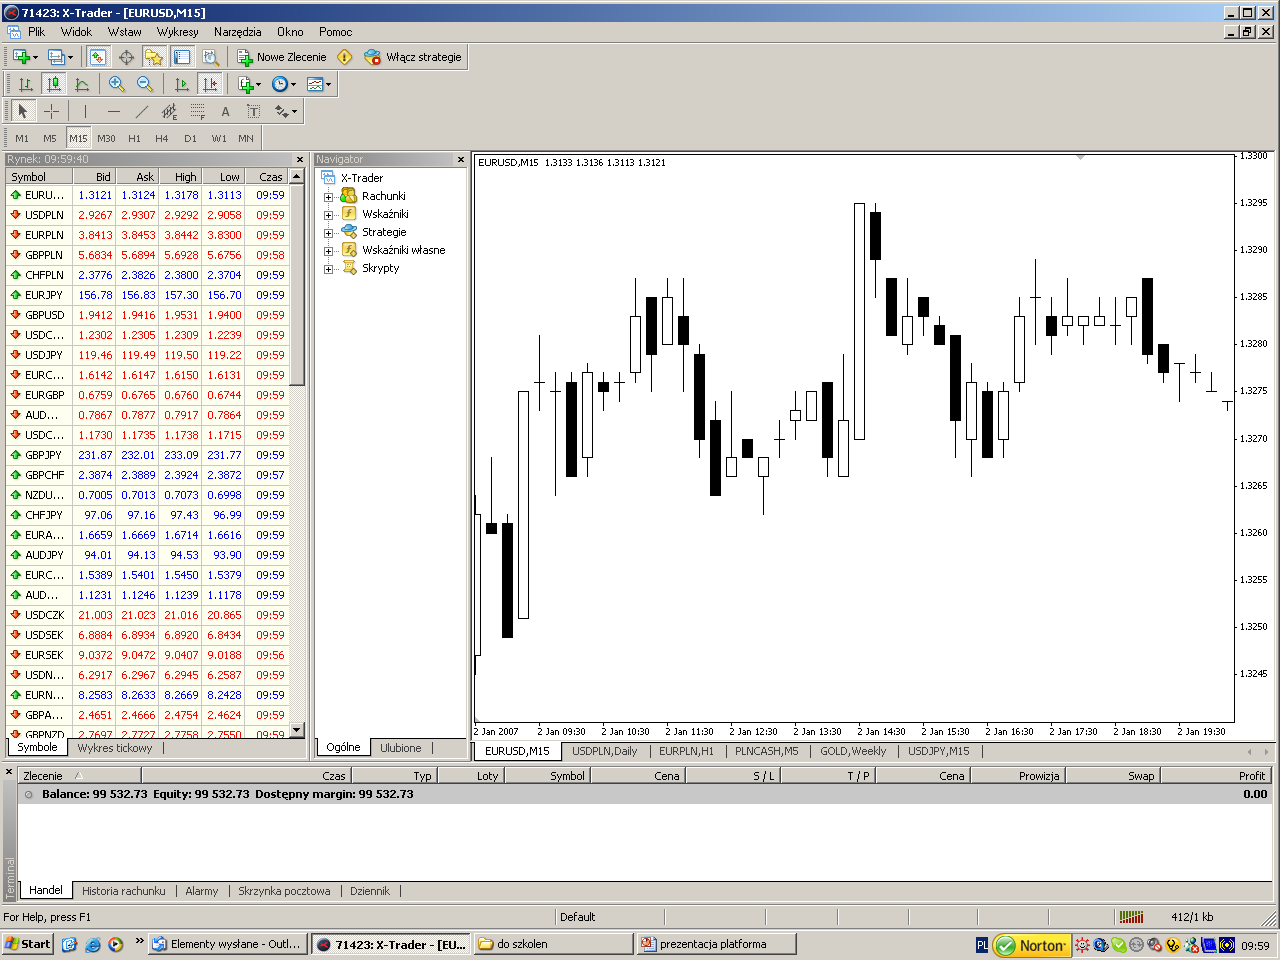
Task: Expand the Strategie node in Navigator
Action: point(328,233)
